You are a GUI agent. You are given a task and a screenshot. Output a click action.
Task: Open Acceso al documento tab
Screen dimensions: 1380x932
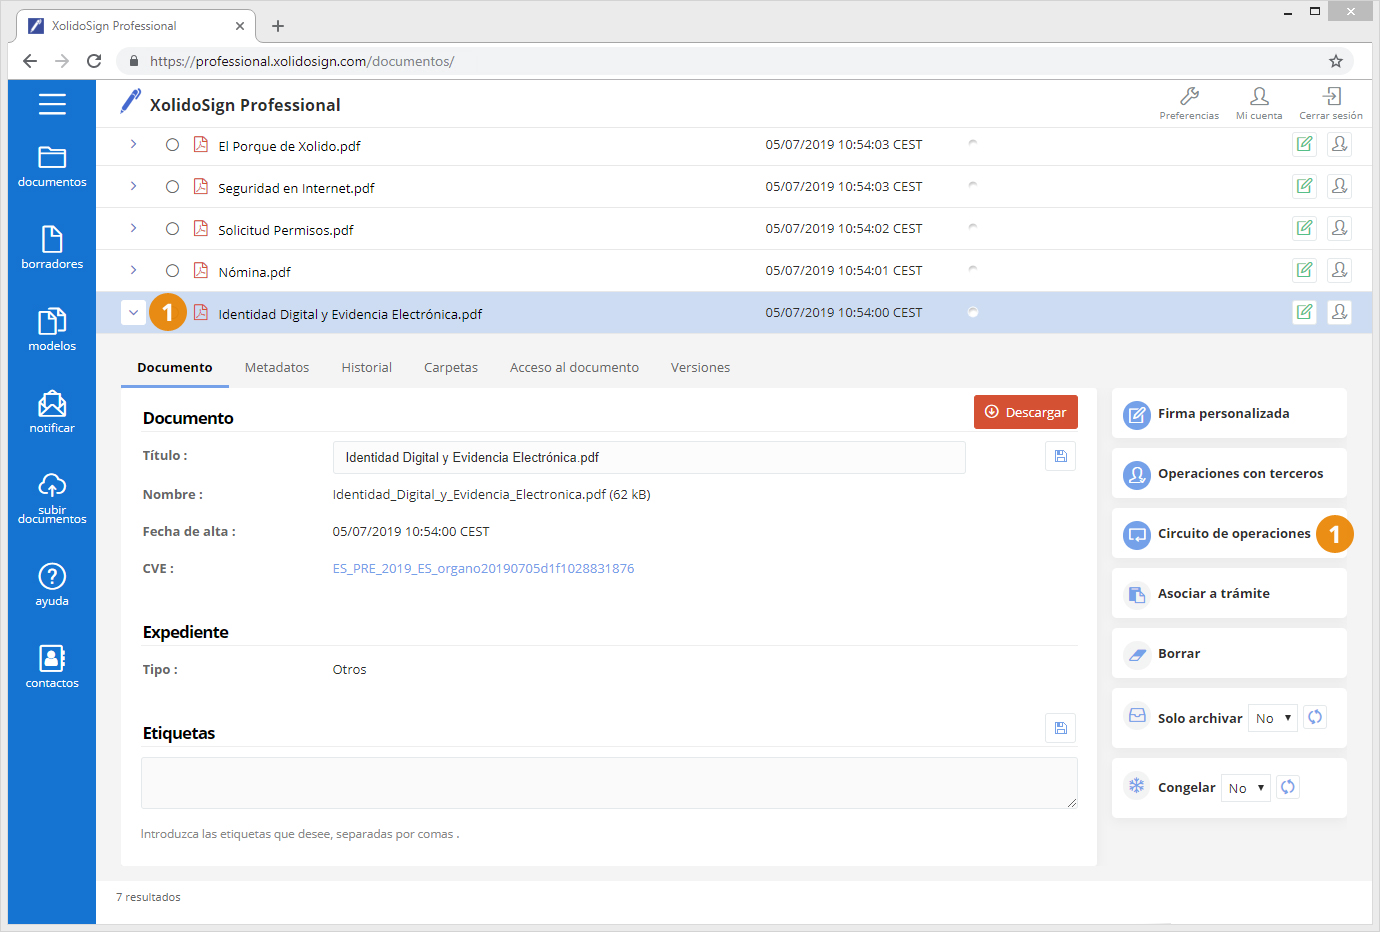(x=574, y=367)
